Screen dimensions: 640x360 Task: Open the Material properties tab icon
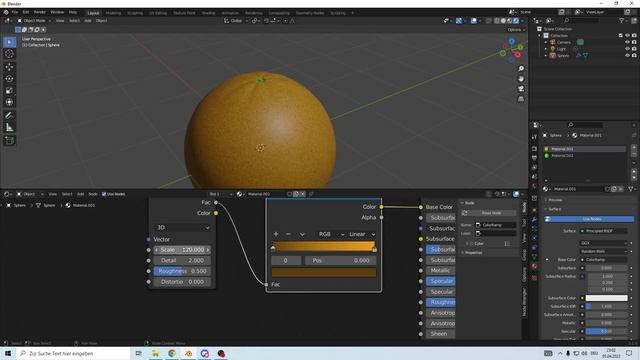[534, 266]
